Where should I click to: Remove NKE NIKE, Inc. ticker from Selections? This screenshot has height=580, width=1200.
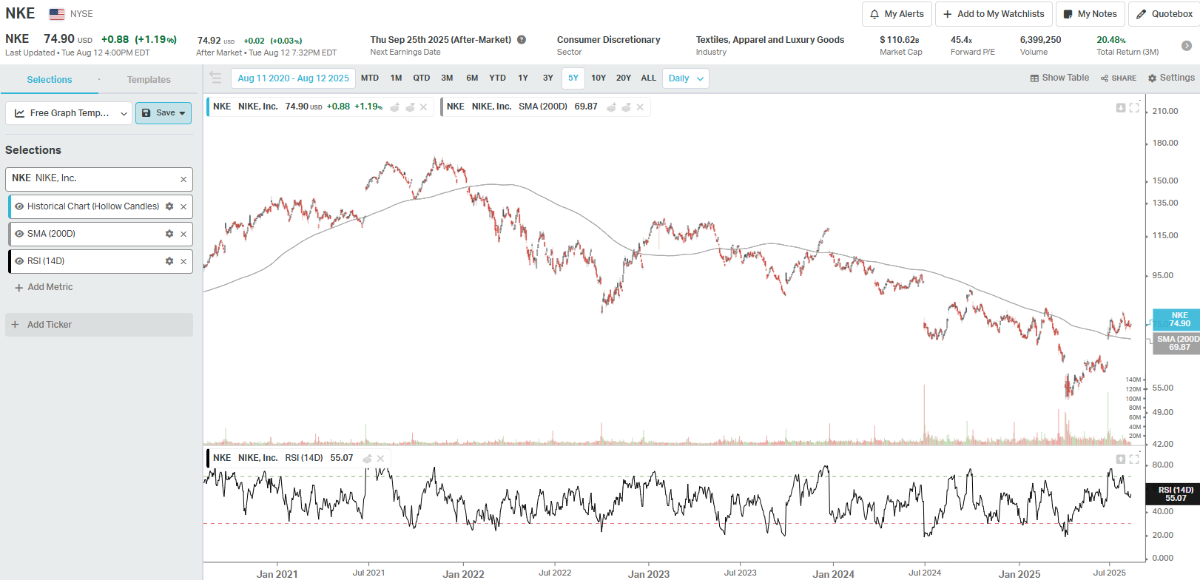(183, 179)
